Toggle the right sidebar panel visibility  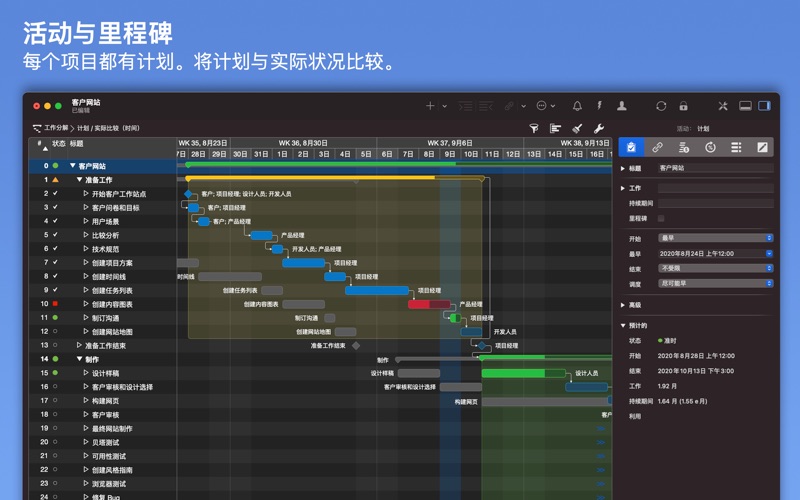tap(765, 106)
